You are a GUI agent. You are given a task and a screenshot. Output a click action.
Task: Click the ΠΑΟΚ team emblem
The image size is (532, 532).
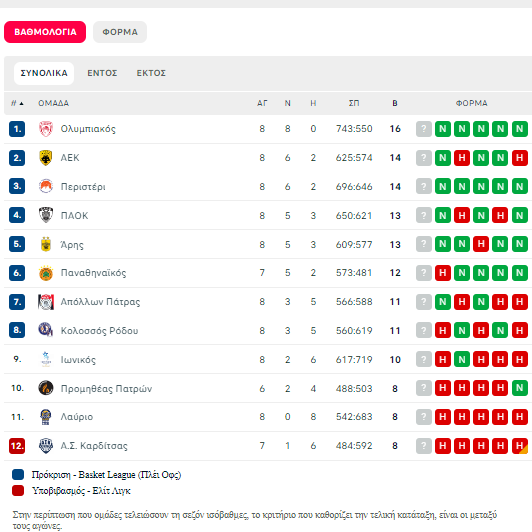[x=46, y=215]
